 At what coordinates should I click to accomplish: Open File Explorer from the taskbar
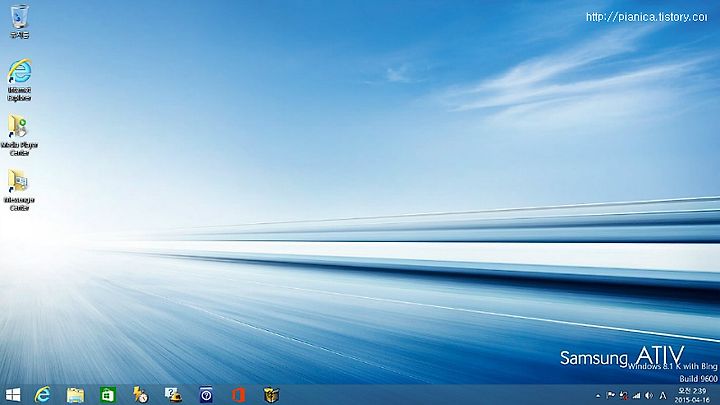(75, 395)
